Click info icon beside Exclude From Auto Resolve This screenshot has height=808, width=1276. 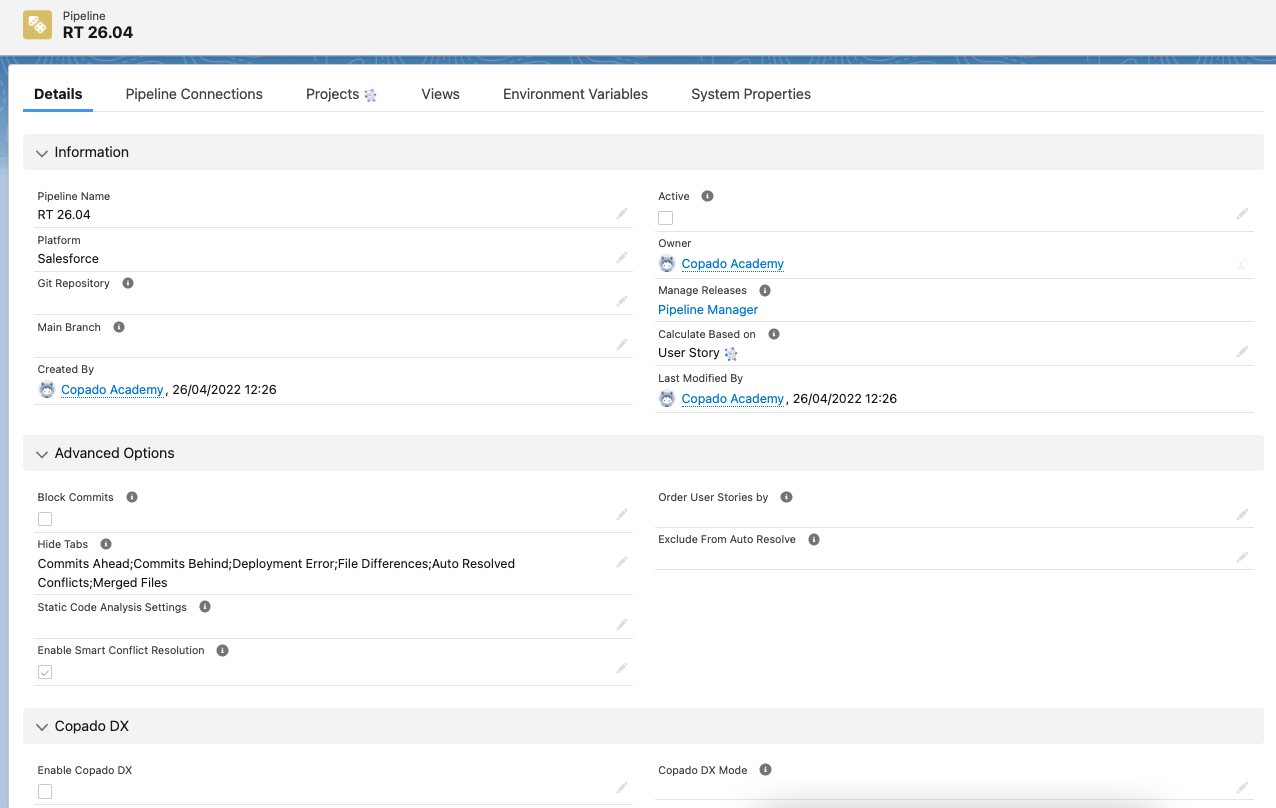(x=814, y=540)
